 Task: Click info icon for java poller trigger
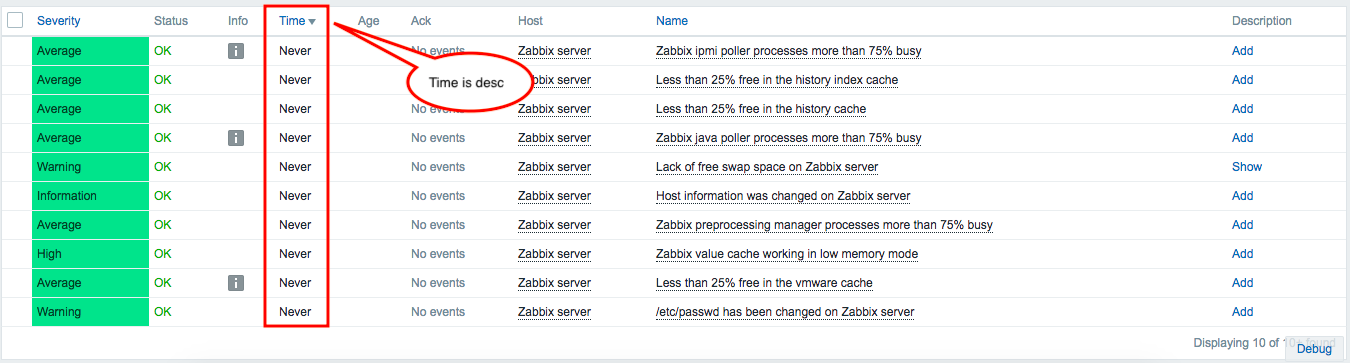[236, 138]
